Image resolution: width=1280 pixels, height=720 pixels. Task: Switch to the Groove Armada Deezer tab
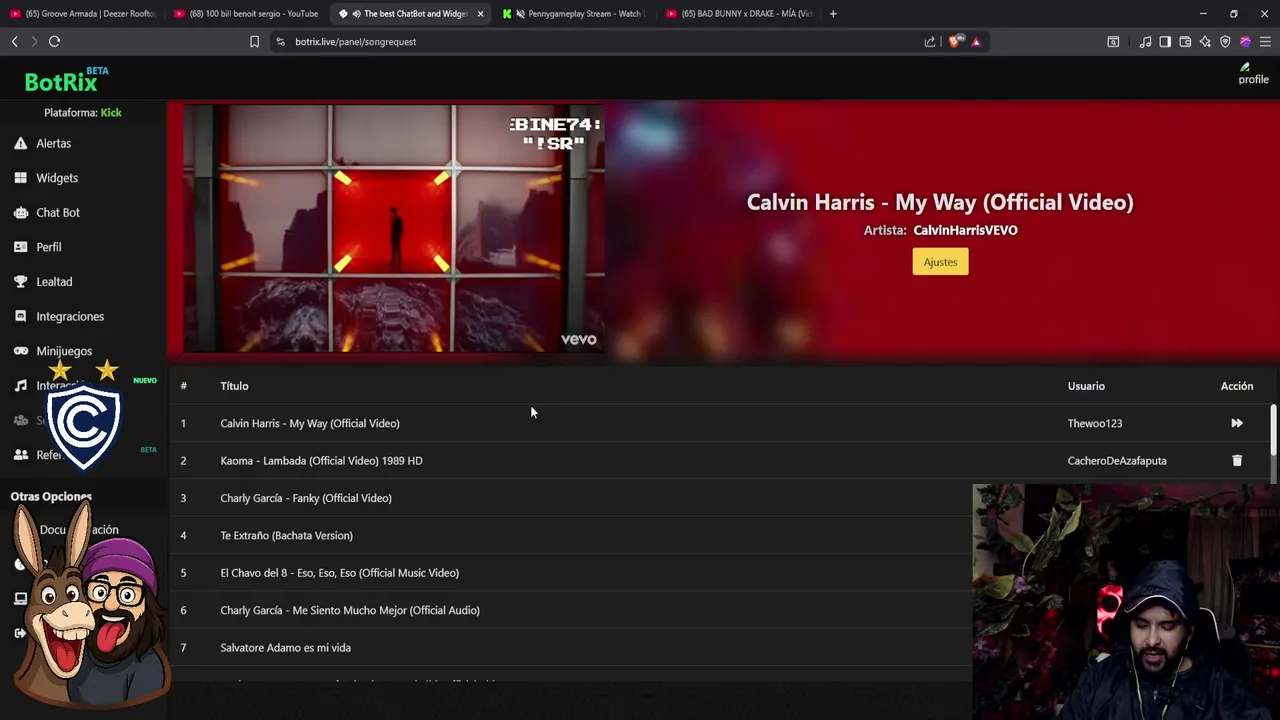83,14
